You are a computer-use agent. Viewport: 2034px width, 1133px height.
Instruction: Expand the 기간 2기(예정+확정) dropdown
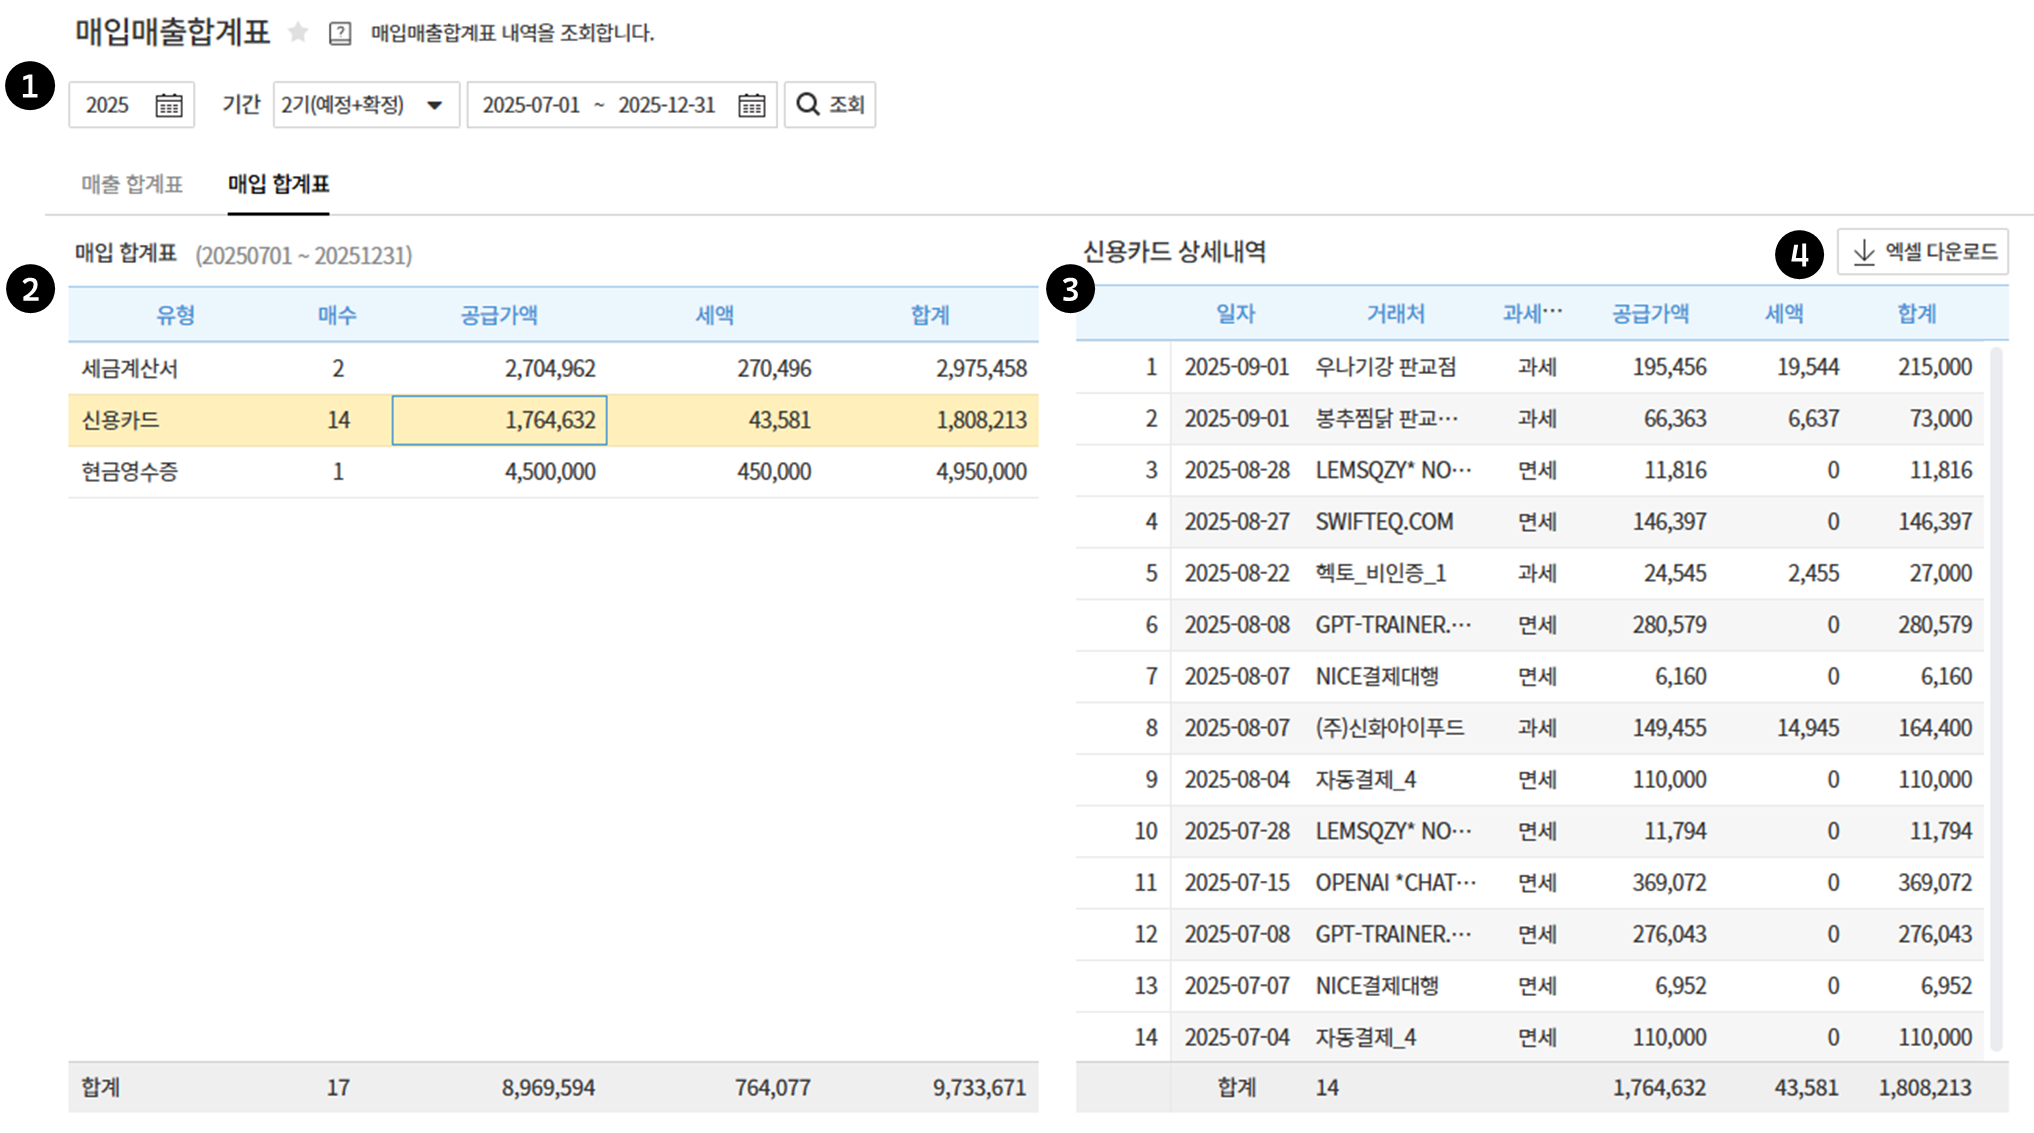click(365, 105)
